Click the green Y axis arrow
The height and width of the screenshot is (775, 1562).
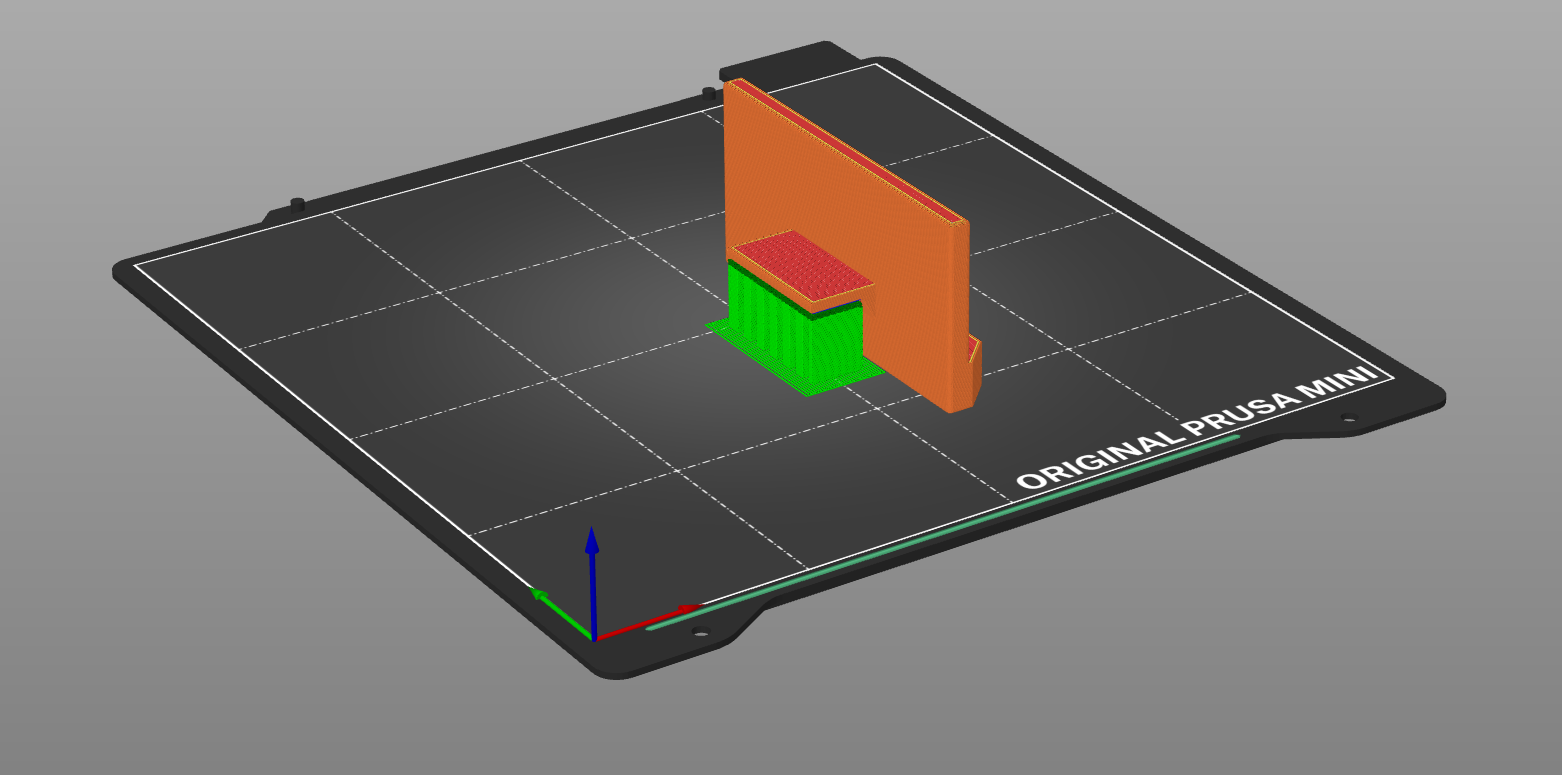coord(562,615)
